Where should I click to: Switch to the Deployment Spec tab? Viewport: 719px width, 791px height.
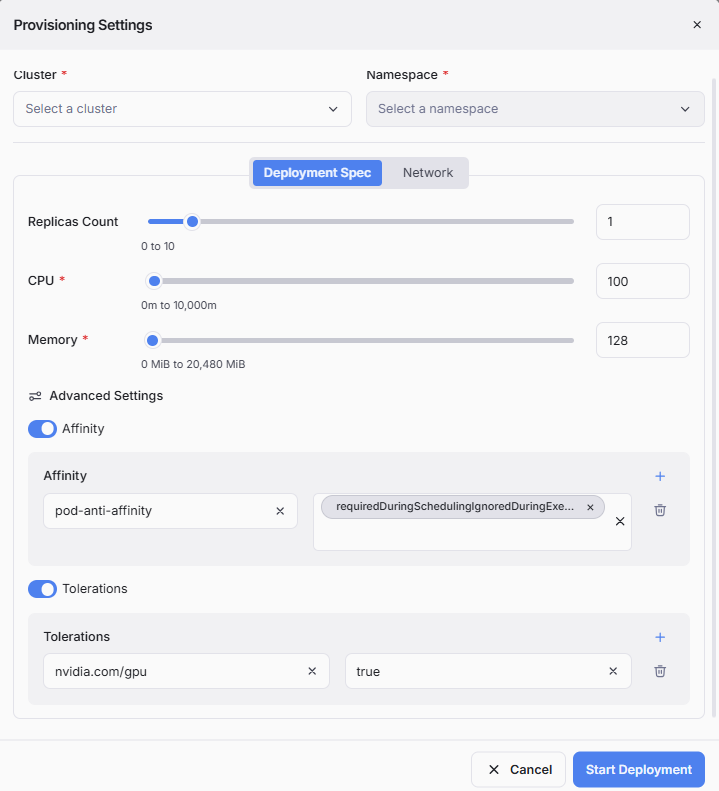[317, 173]
